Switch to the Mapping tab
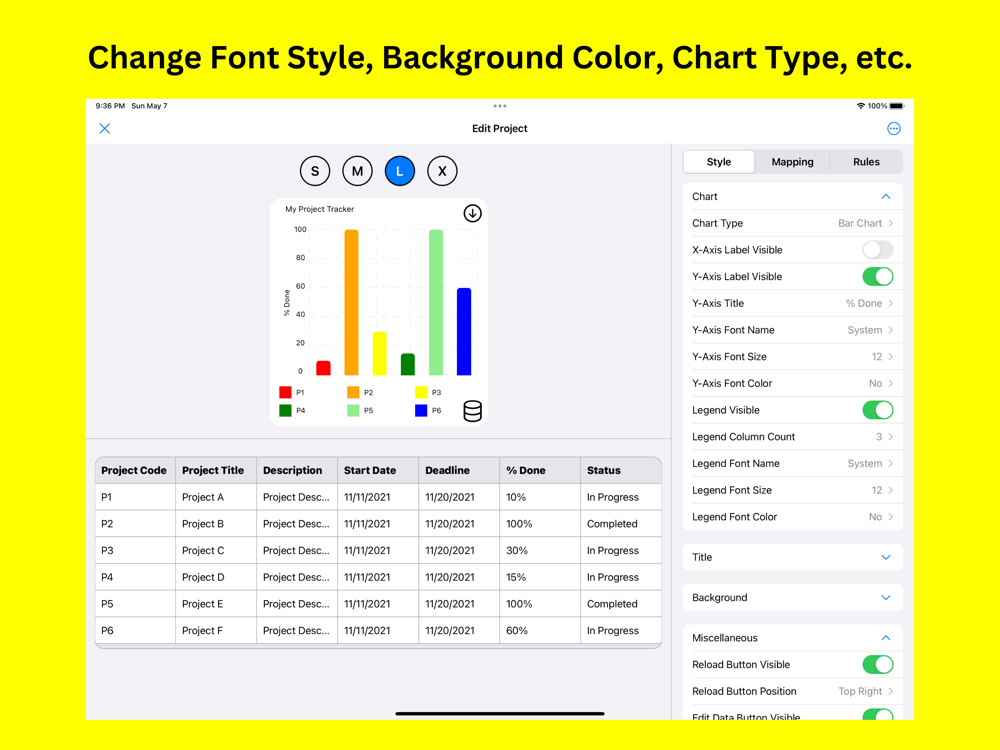This screenshot has width=1000, height=750. click(792, 162)
